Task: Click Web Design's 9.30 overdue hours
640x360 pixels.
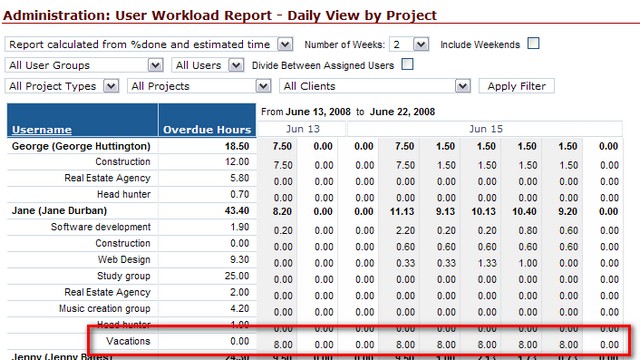Action: 240,260
